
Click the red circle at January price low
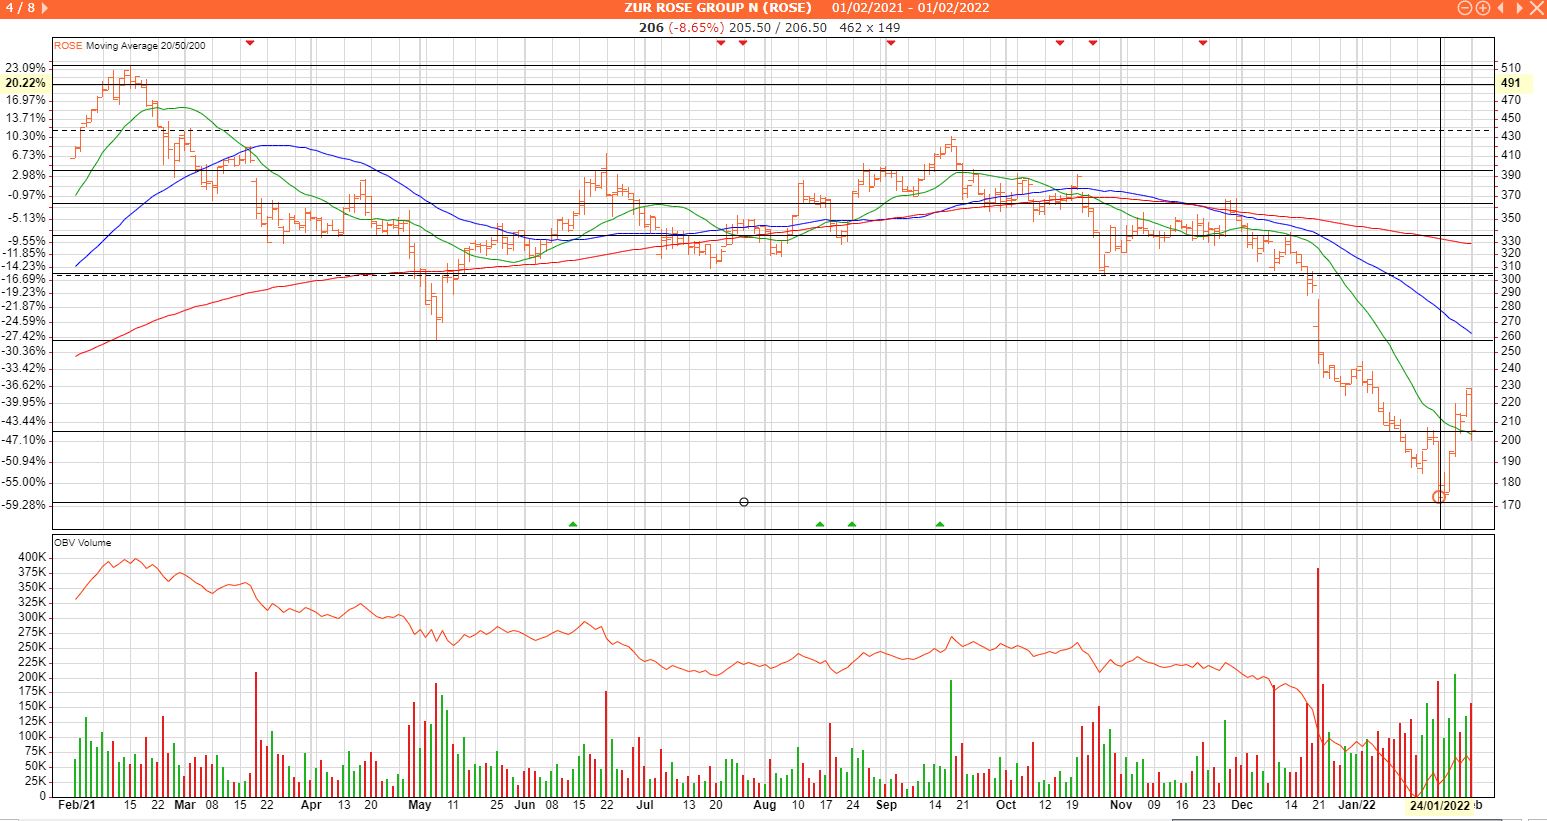coord(1439,496)
